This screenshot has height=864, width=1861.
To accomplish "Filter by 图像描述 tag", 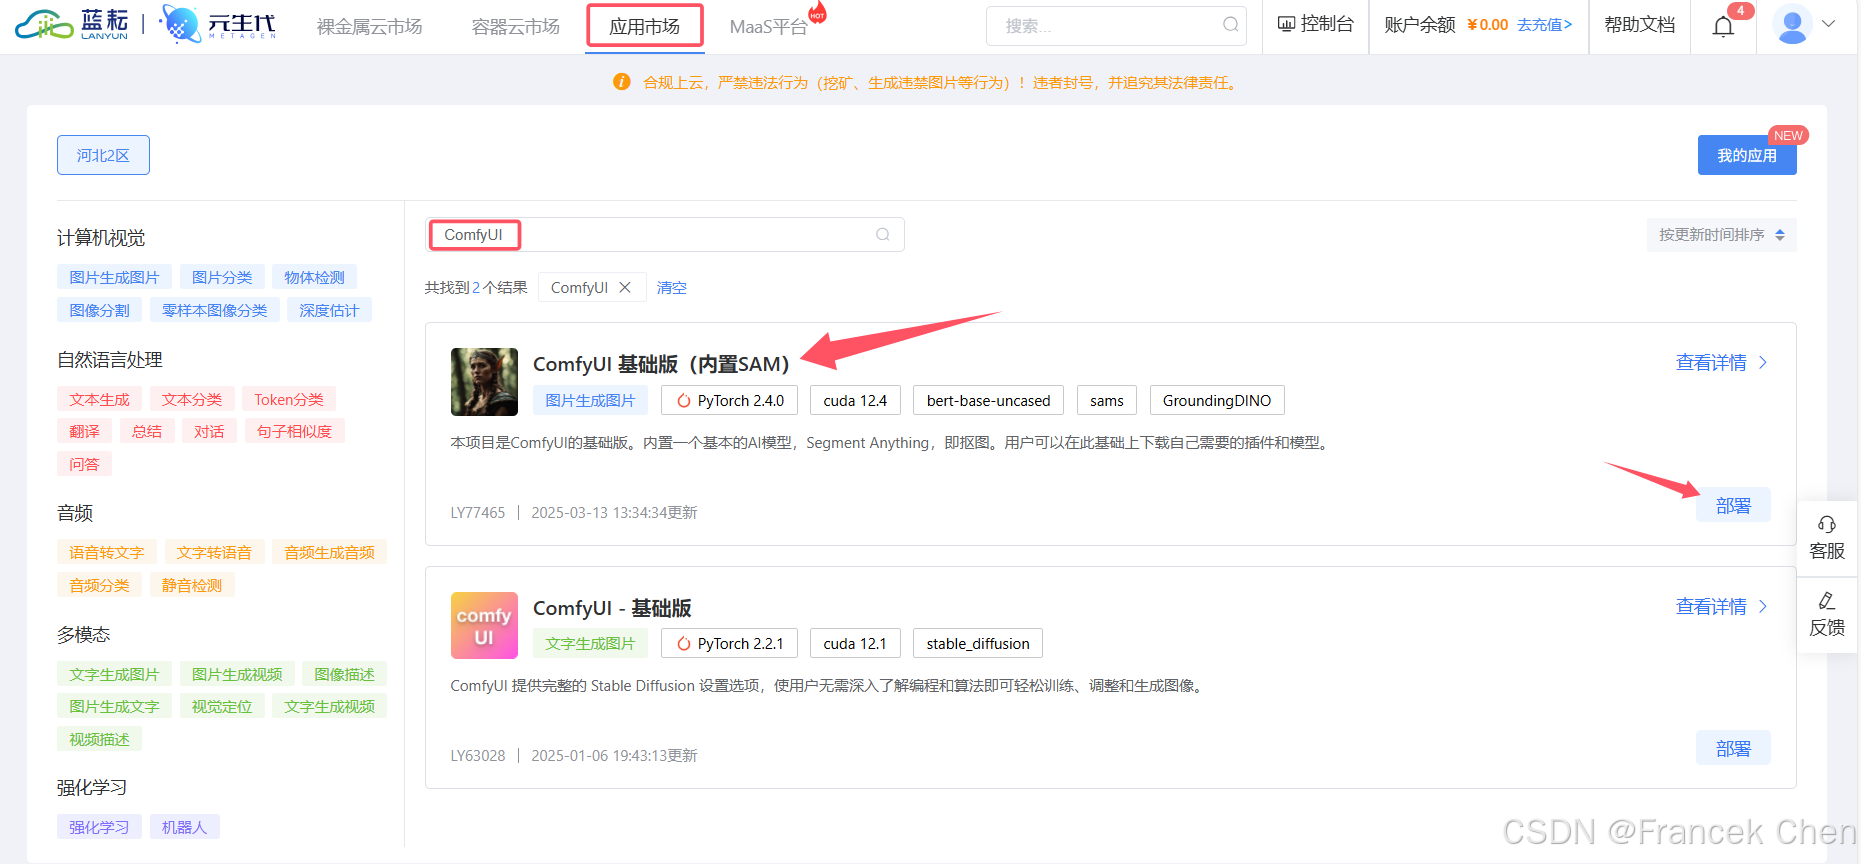I will 344,674.
